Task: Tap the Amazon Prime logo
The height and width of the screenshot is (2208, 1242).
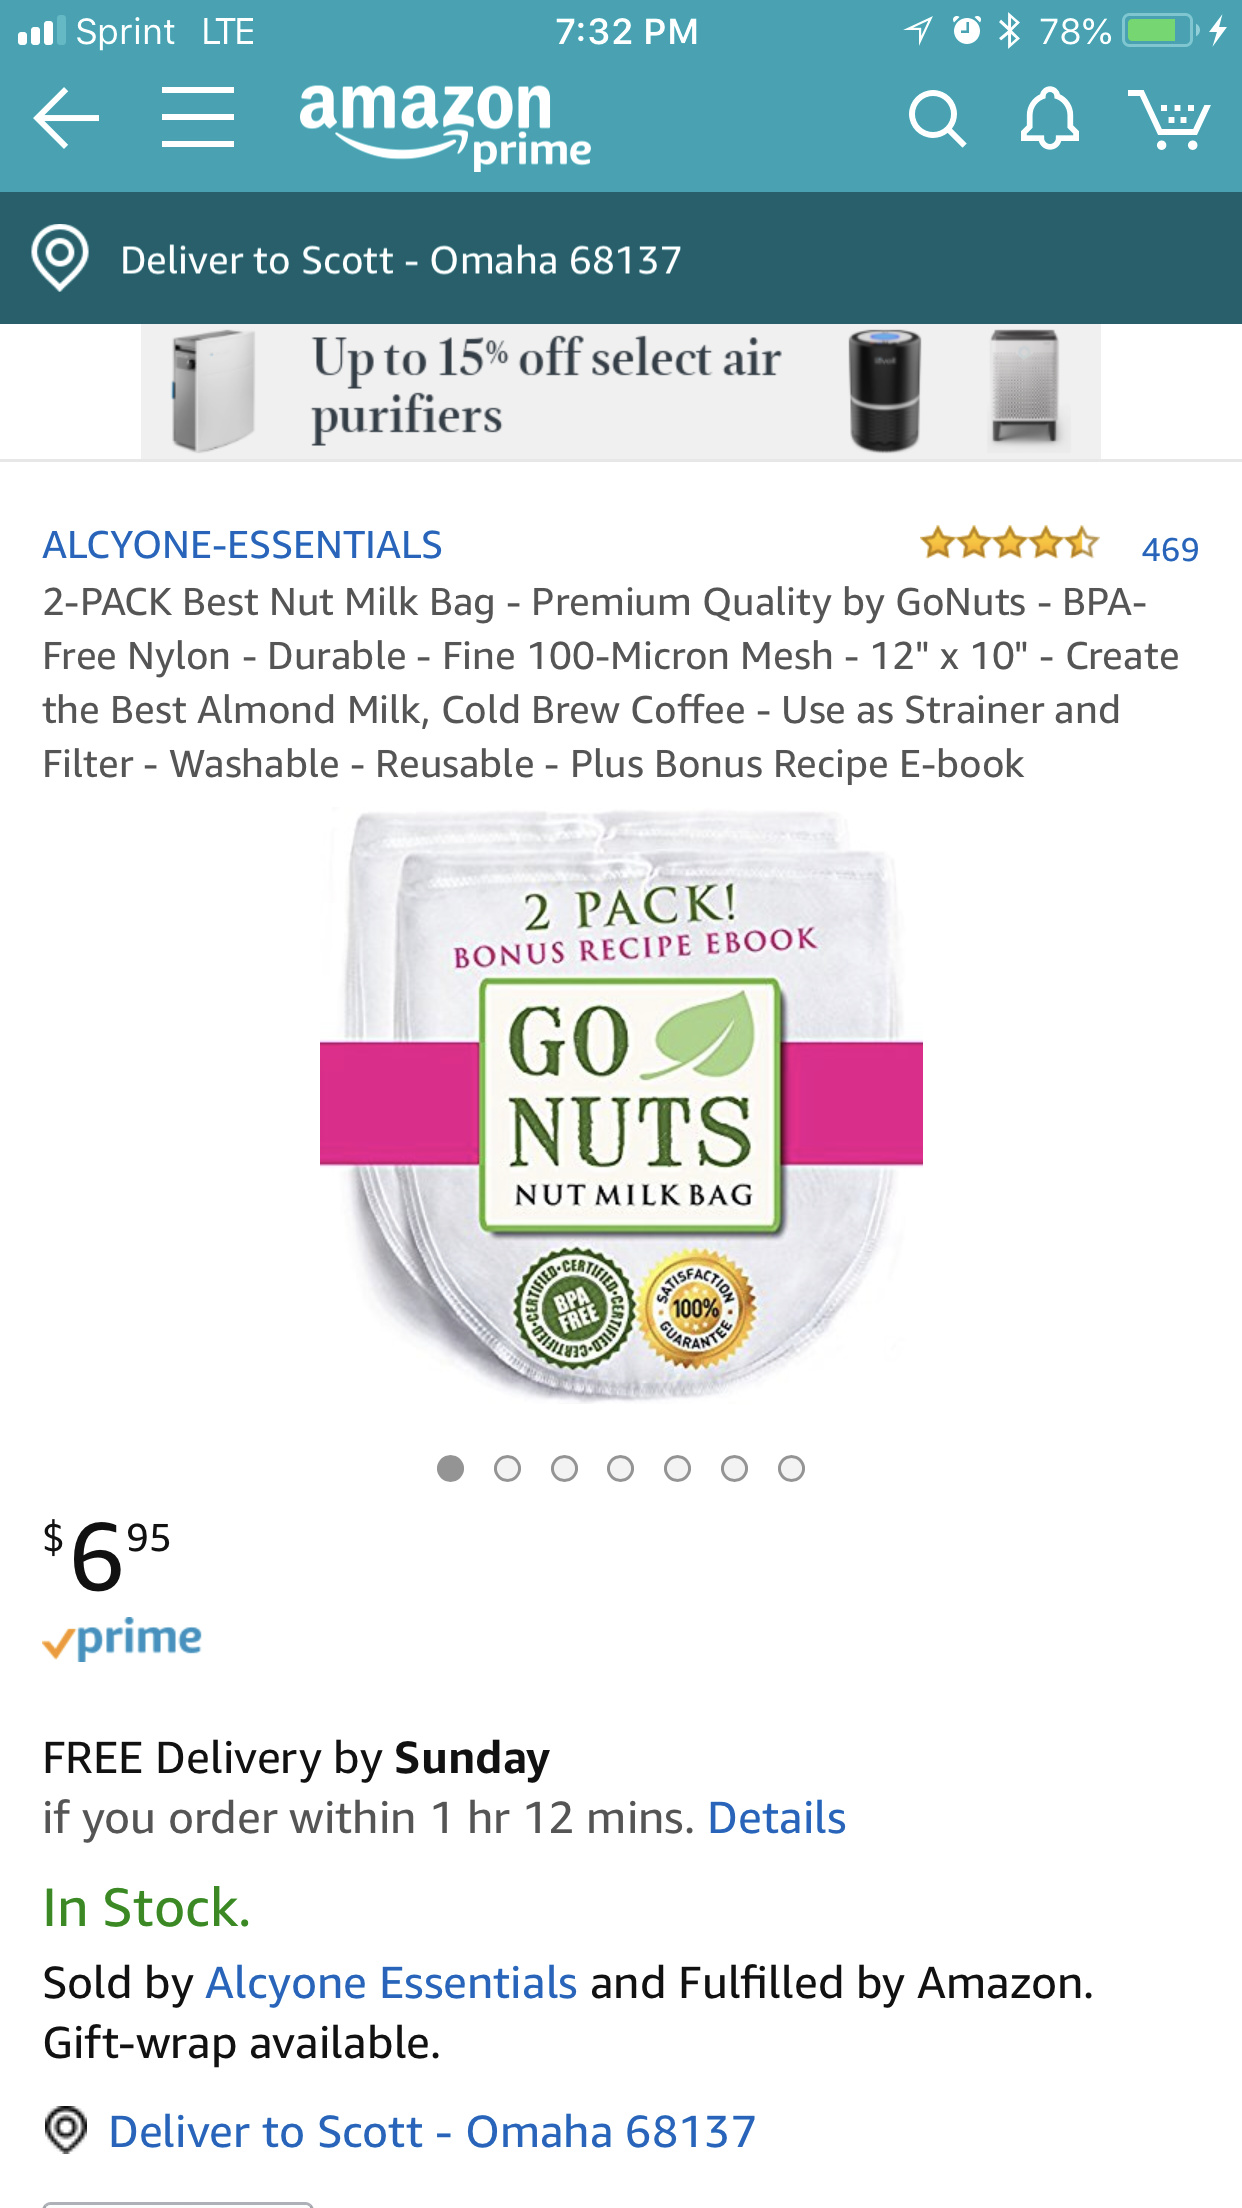Action: tap(445, 123)
